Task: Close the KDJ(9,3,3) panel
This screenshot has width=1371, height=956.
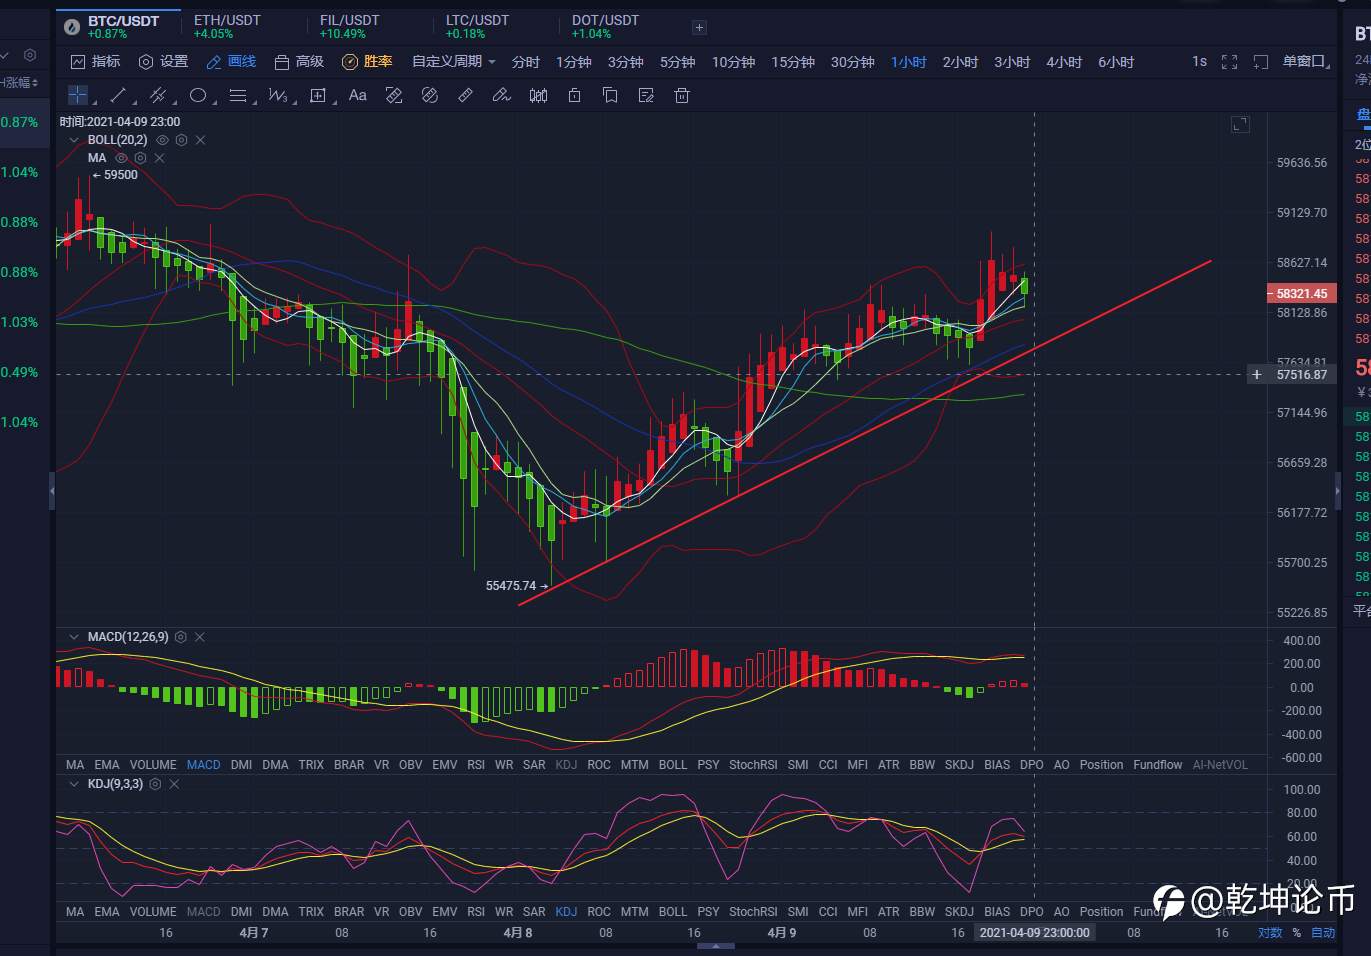Action: click(x=174, y=784)
